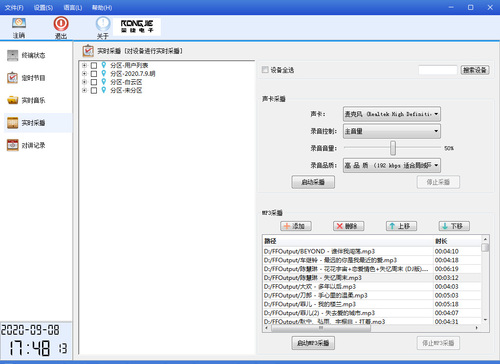Viewport: 500px width, 364px height.
Task: Click the device search input field
Action: coord(438,70)
